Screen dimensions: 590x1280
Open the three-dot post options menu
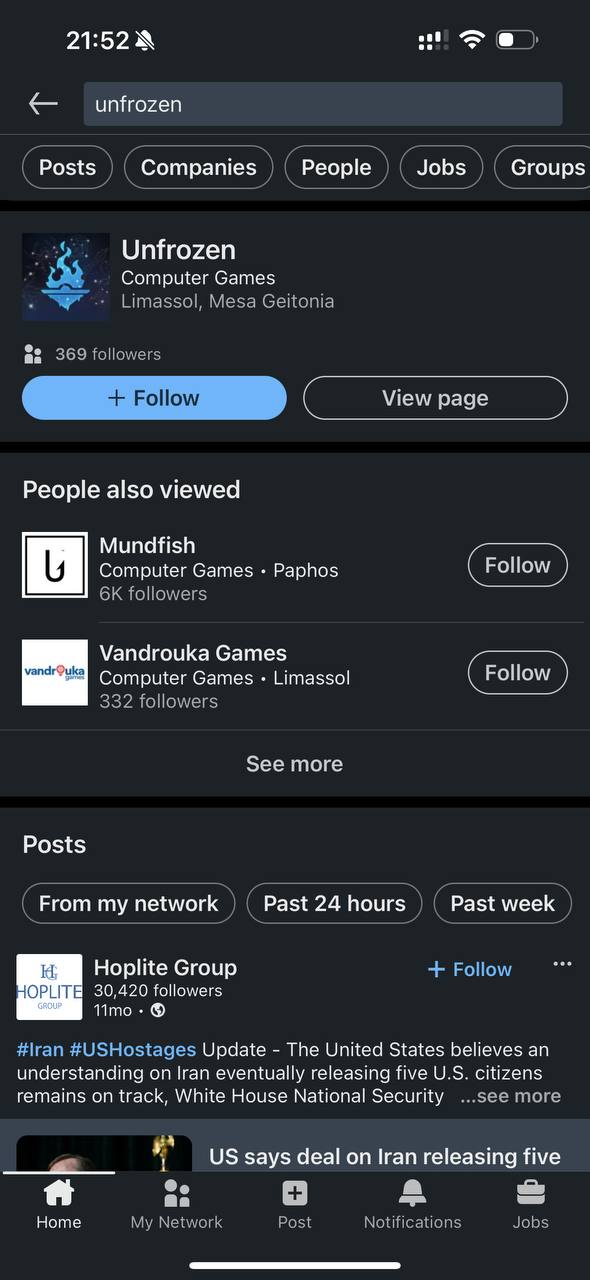[562, 964]
